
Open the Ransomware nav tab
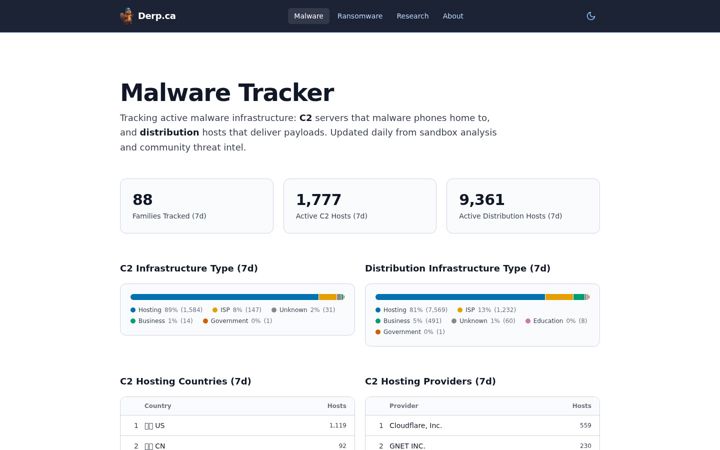pos(360,16)
